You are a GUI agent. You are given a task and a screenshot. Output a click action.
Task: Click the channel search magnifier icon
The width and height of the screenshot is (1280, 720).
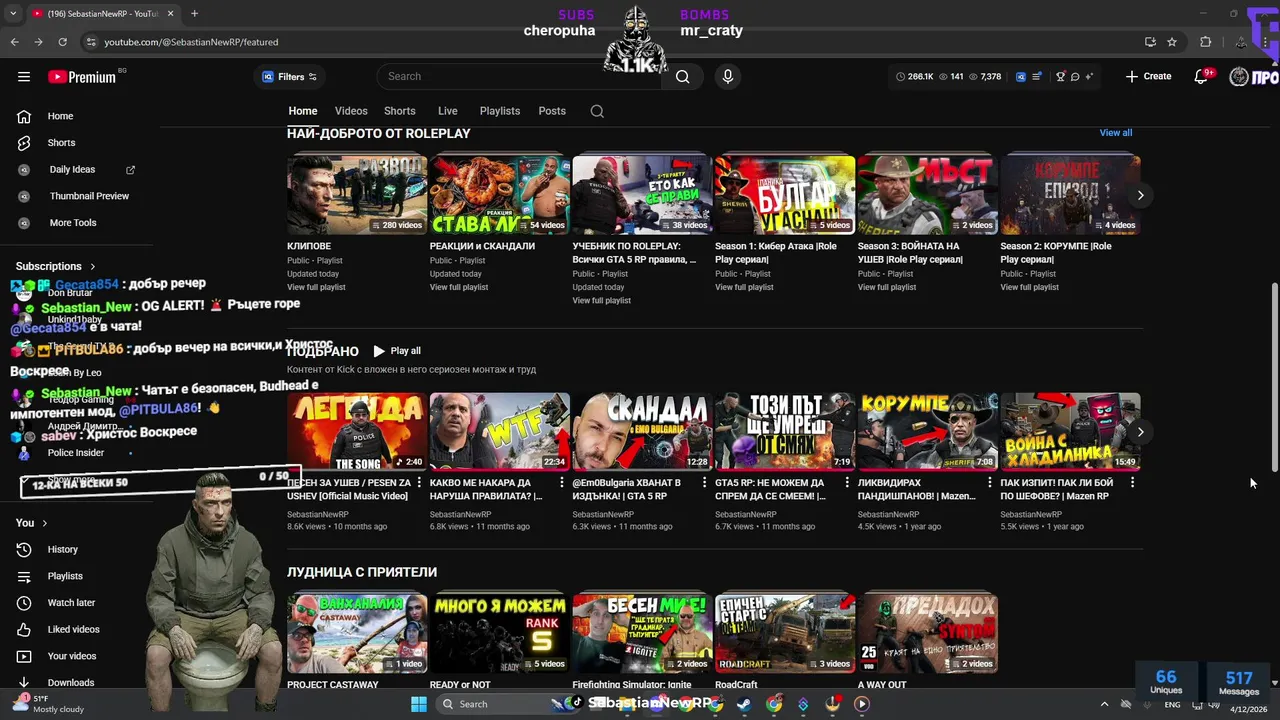coord(597,111)
